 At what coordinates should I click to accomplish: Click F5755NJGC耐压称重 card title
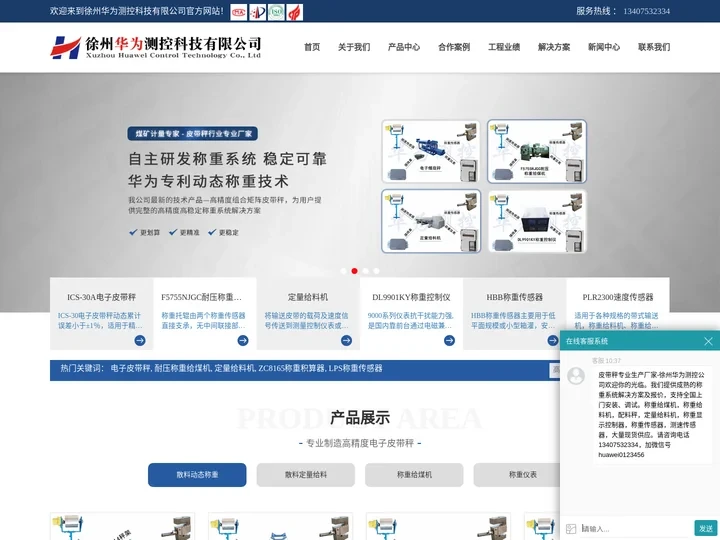(x=201, y=297)
